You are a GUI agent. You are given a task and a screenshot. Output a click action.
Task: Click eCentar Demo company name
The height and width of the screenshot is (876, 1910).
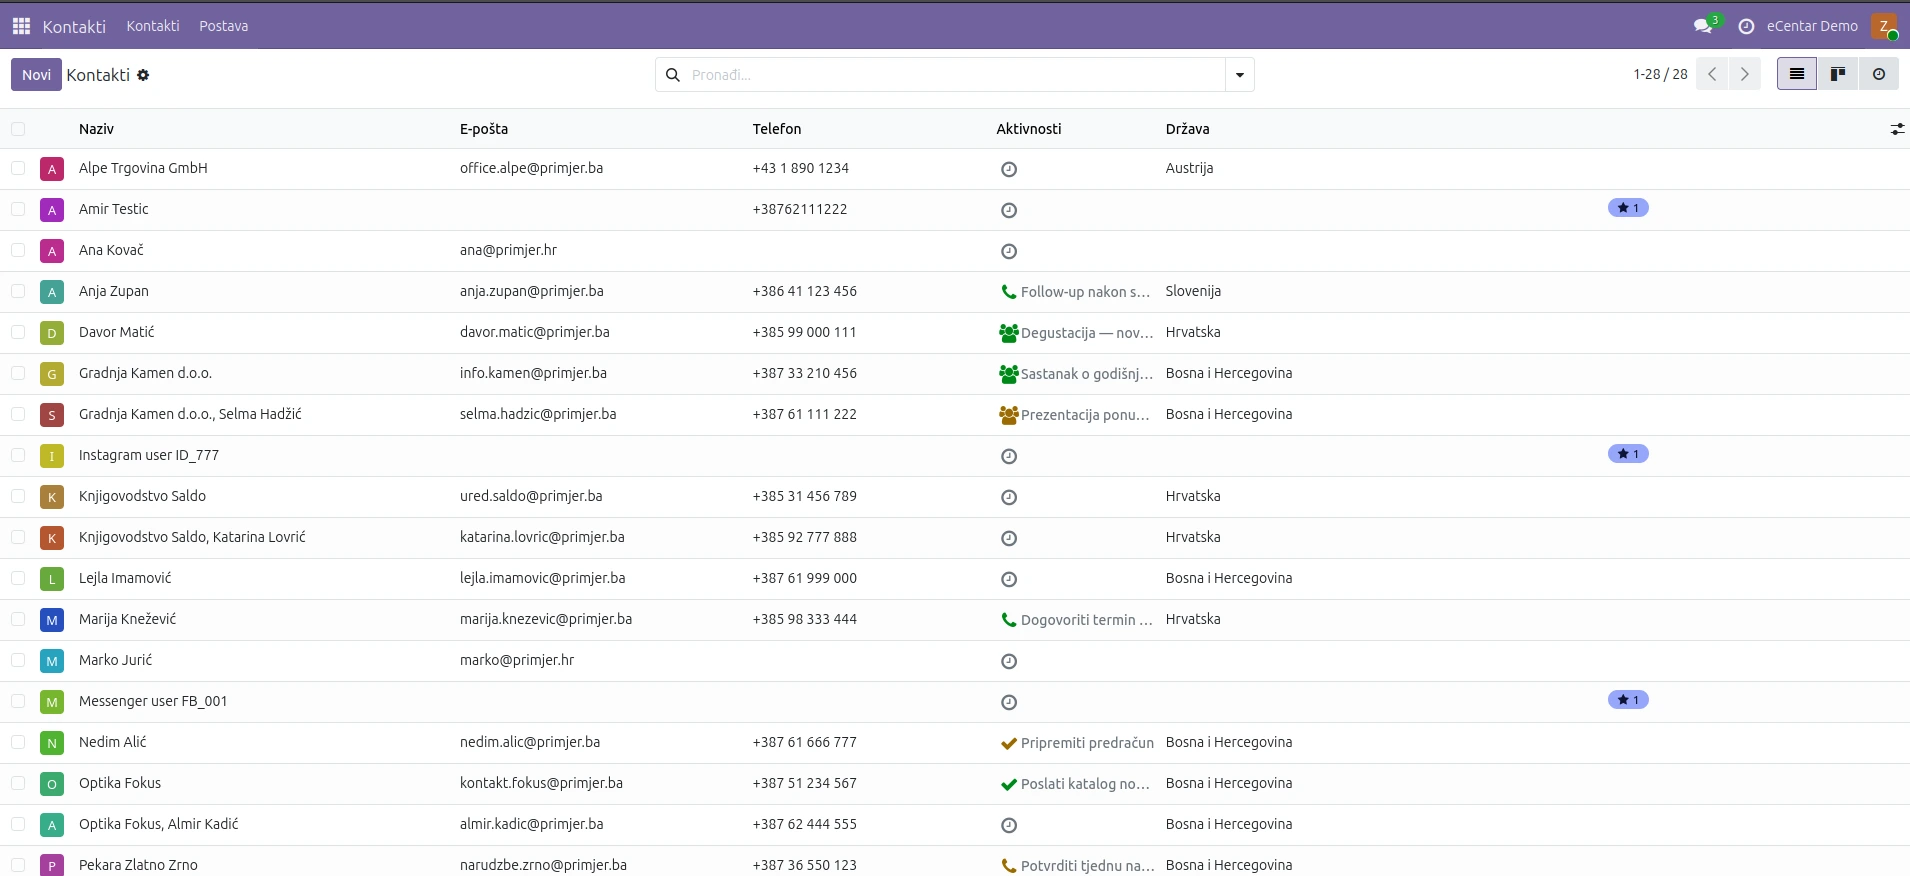click(1812, 26)
